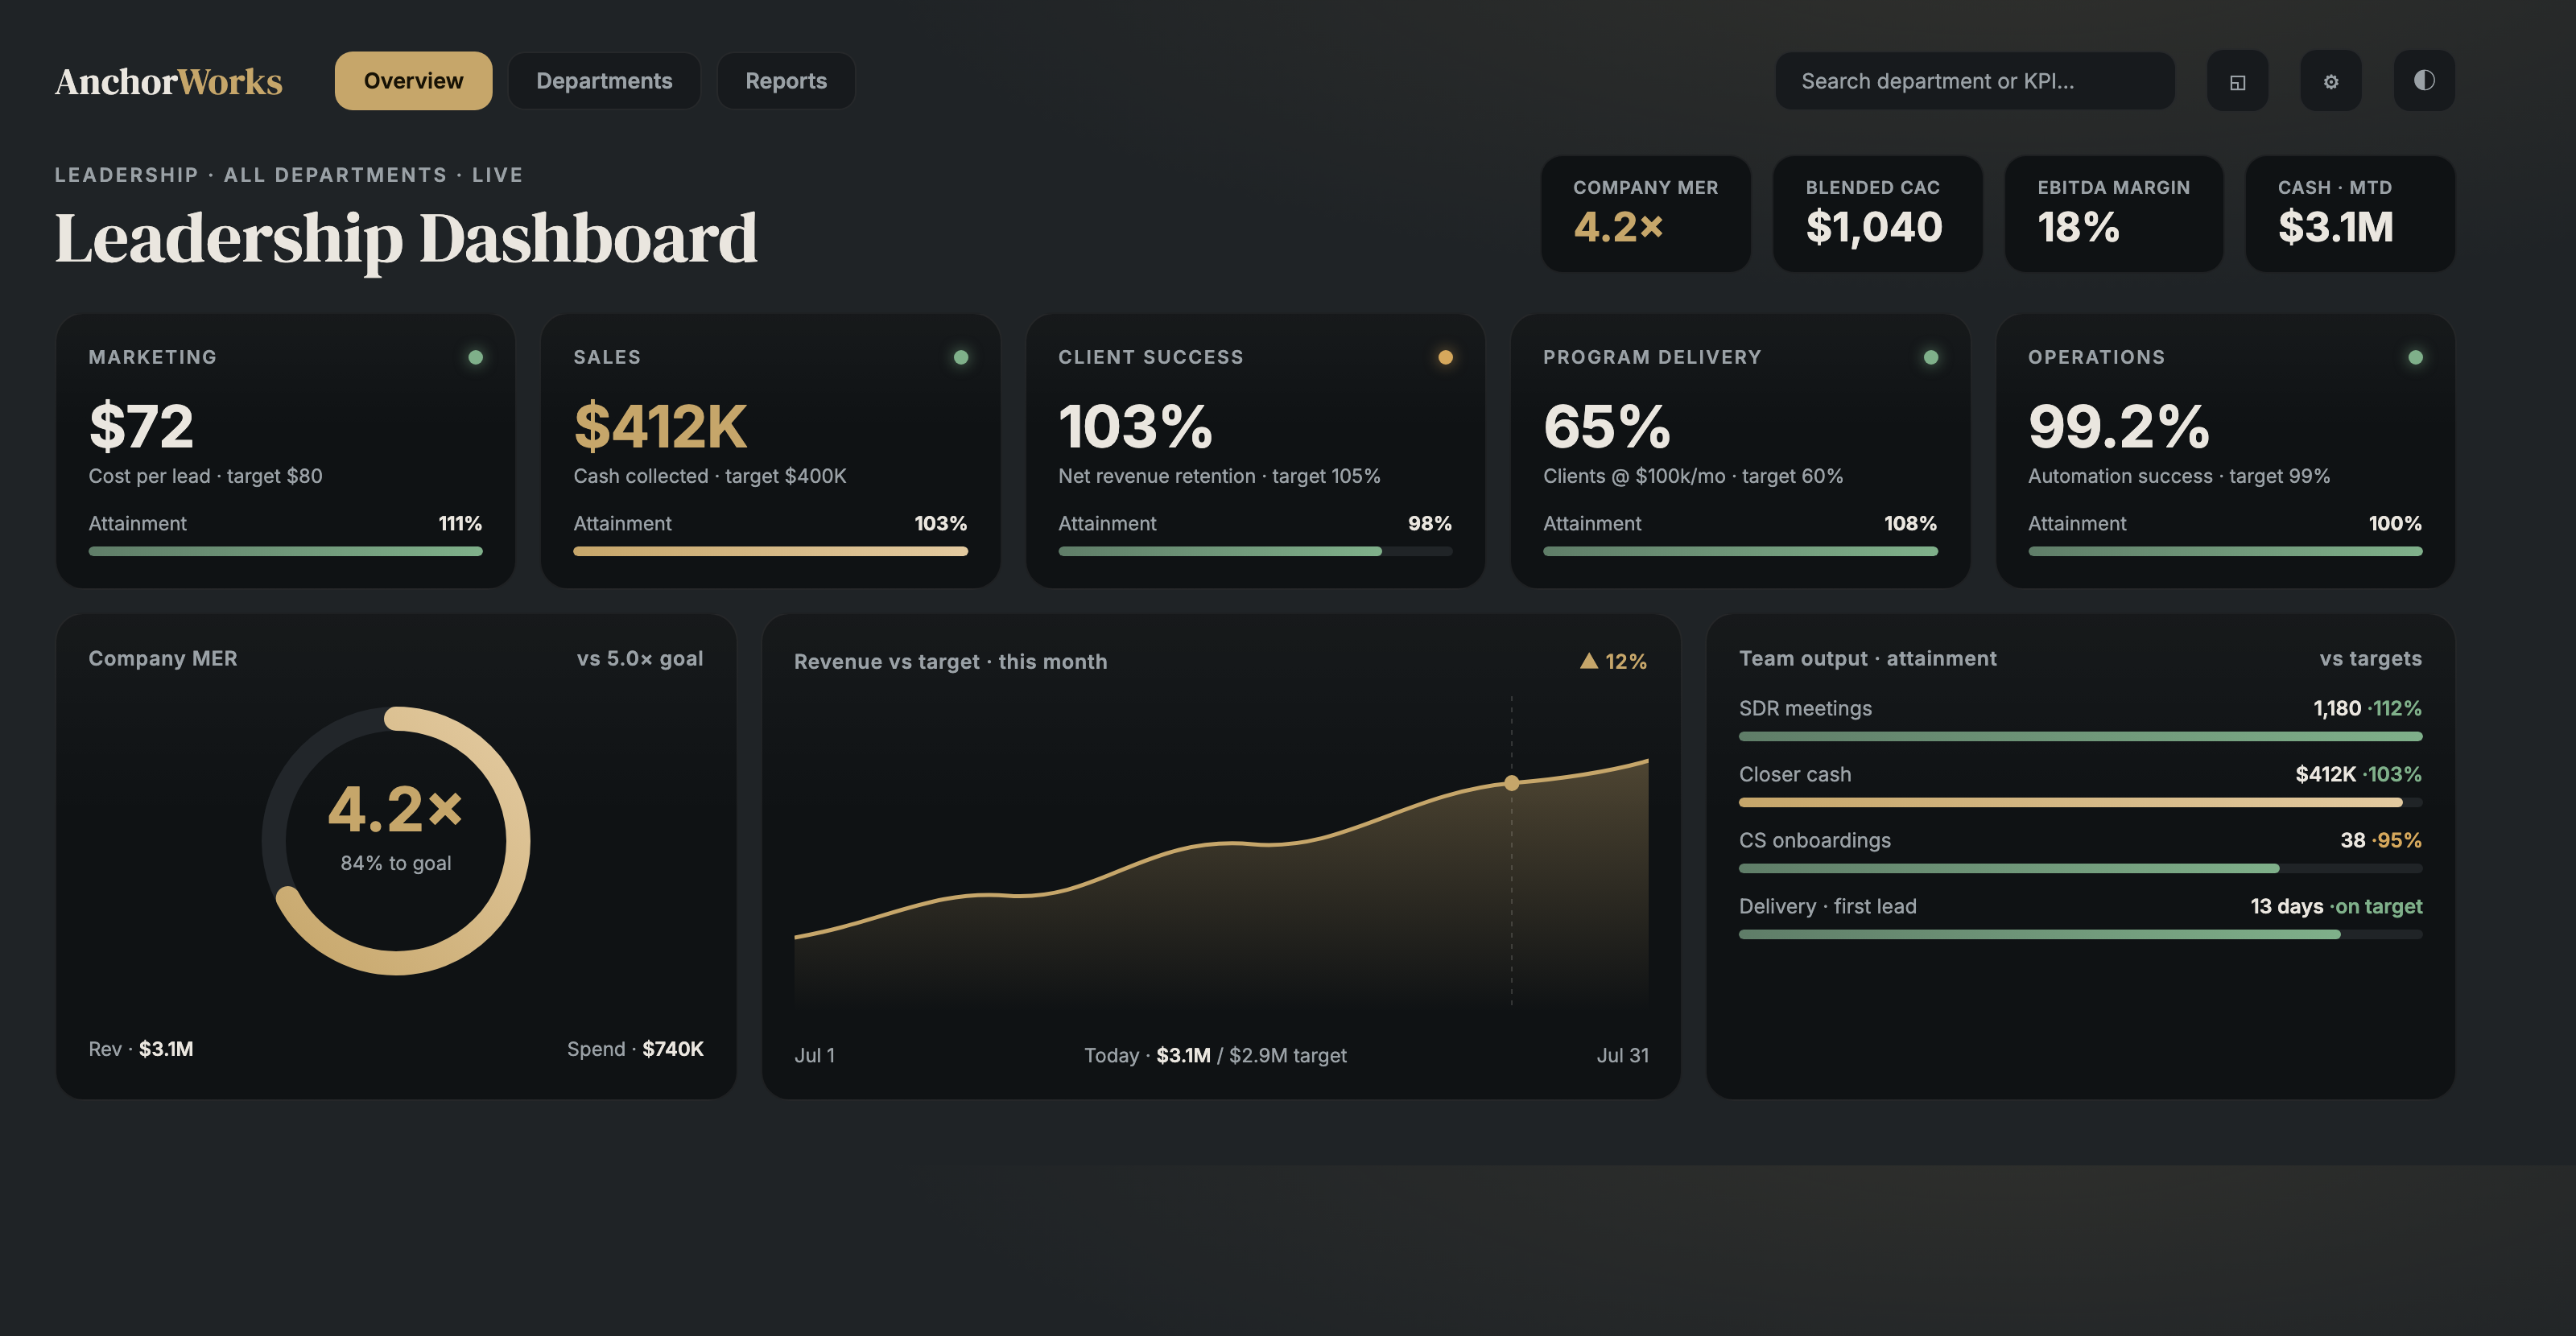The image size is (2576, 1336).
Task: Click the '38 ·95%' CS onboardings value
Action: coord(2381,840)
